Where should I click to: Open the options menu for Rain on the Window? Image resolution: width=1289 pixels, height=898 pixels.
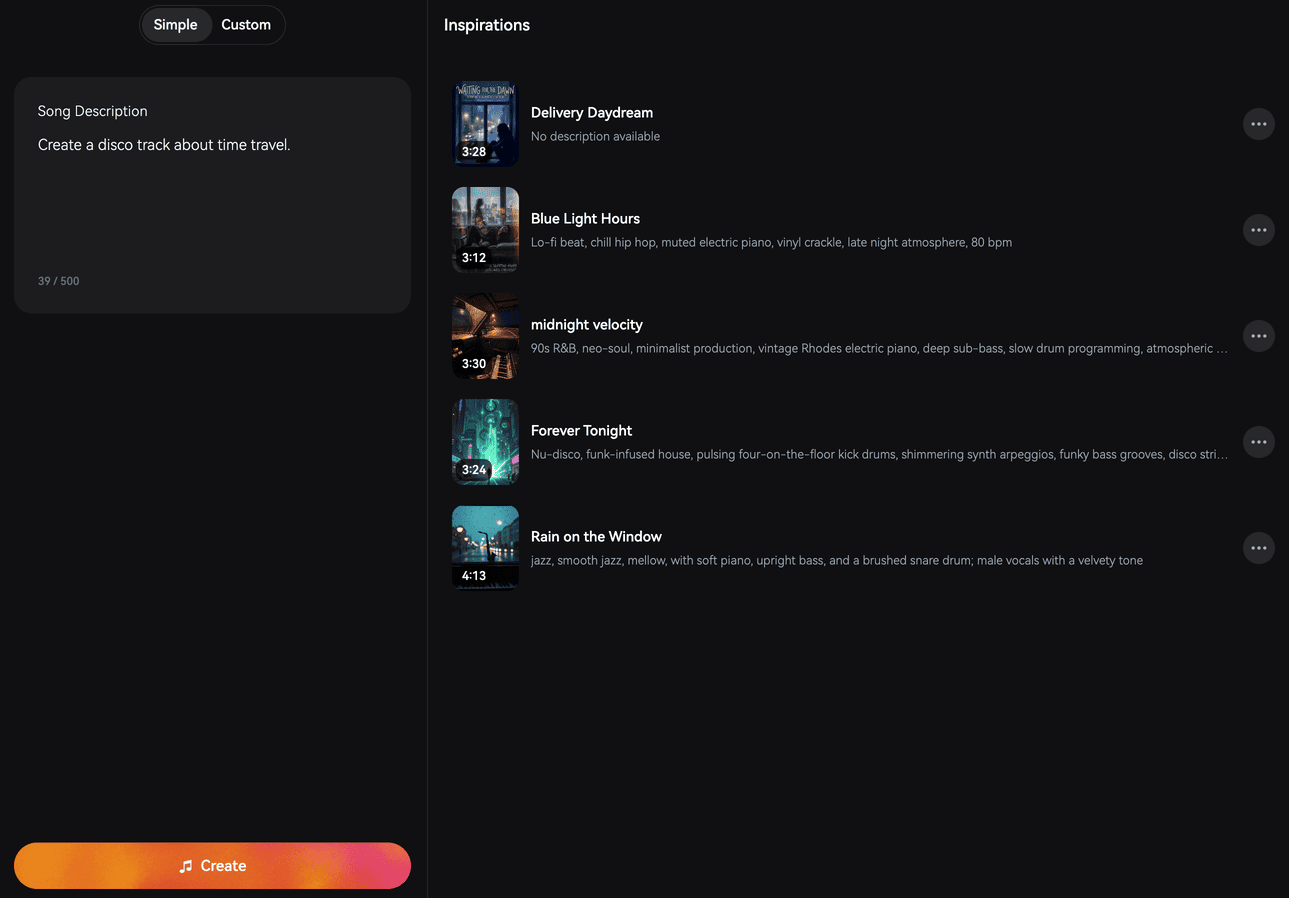coord(1258,547)
